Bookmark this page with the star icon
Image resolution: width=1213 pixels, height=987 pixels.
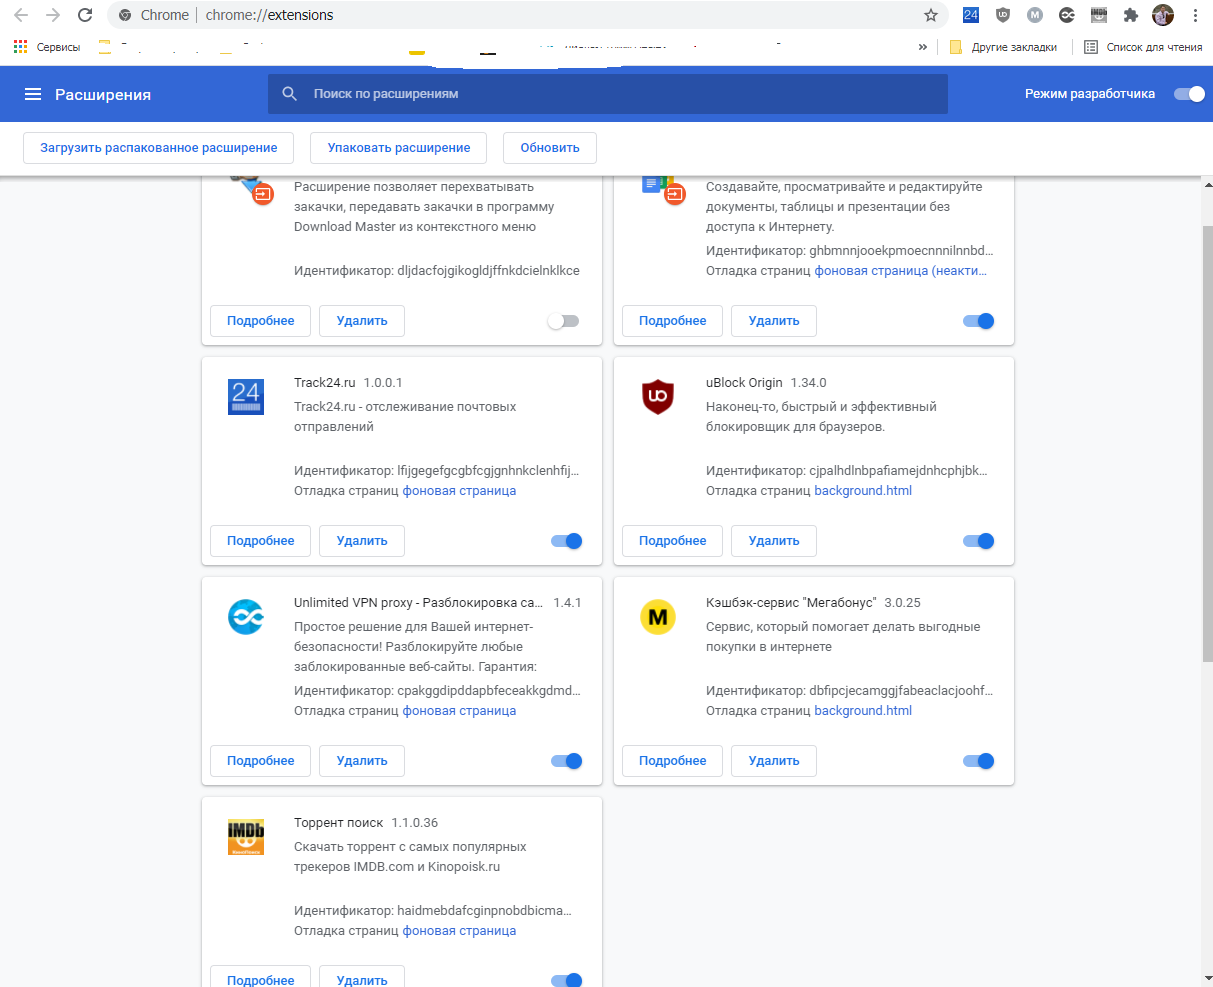[931, 15]
